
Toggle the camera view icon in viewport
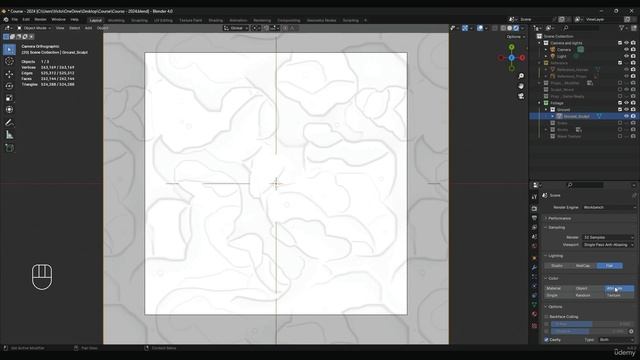point(521,96)
